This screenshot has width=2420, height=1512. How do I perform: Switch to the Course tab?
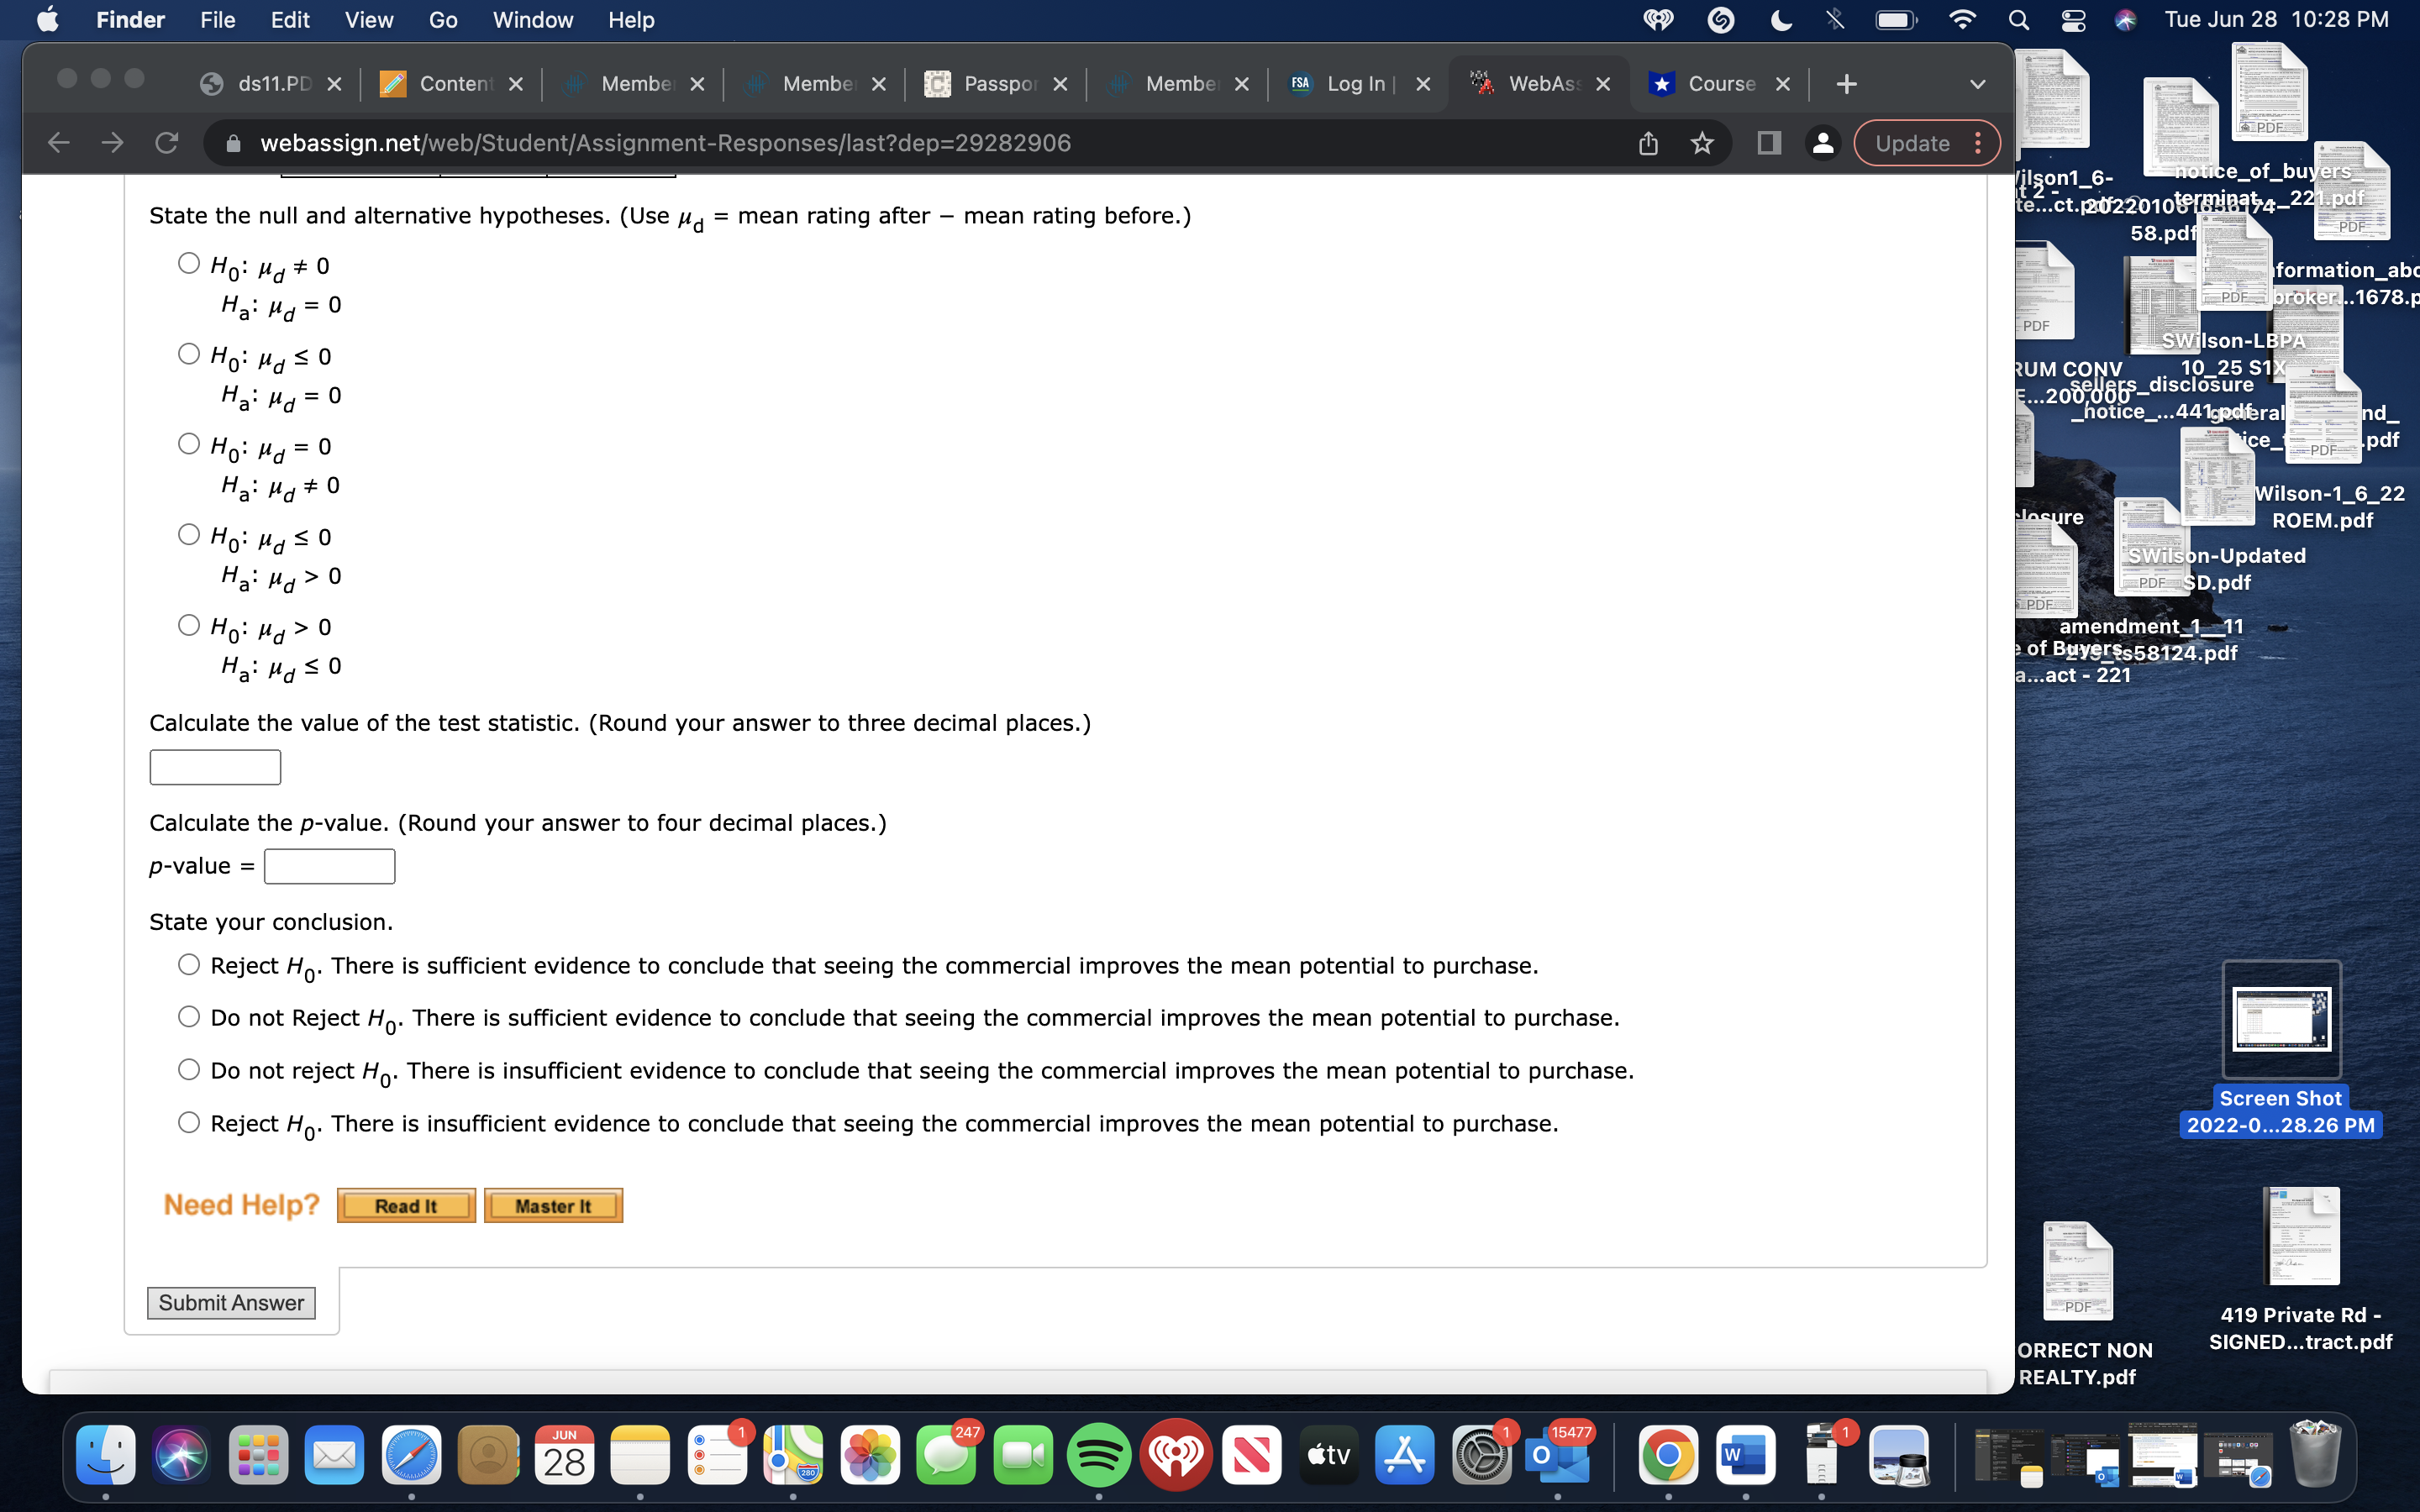(x=1720, y=84)
